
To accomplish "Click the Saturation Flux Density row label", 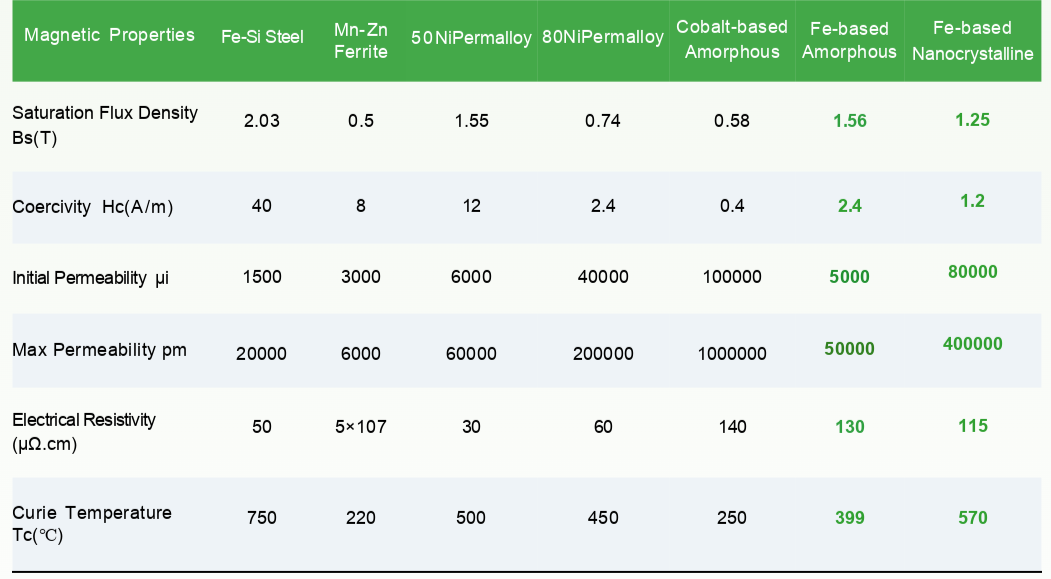I will [105, 125].
